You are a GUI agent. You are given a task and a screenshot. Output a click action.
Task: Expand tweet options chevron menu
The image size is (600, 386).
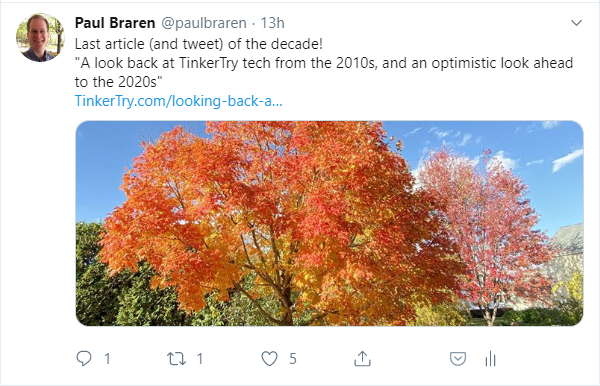point(576,23)
